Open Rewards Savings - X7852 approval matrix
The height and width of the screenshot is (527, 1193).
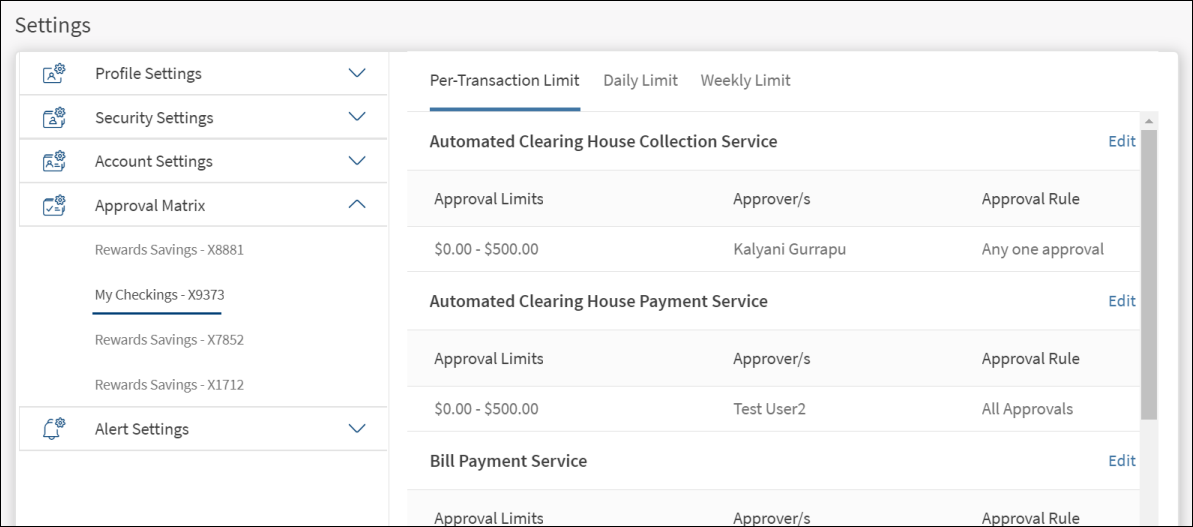pyautogui.click(x=169, y=340)
